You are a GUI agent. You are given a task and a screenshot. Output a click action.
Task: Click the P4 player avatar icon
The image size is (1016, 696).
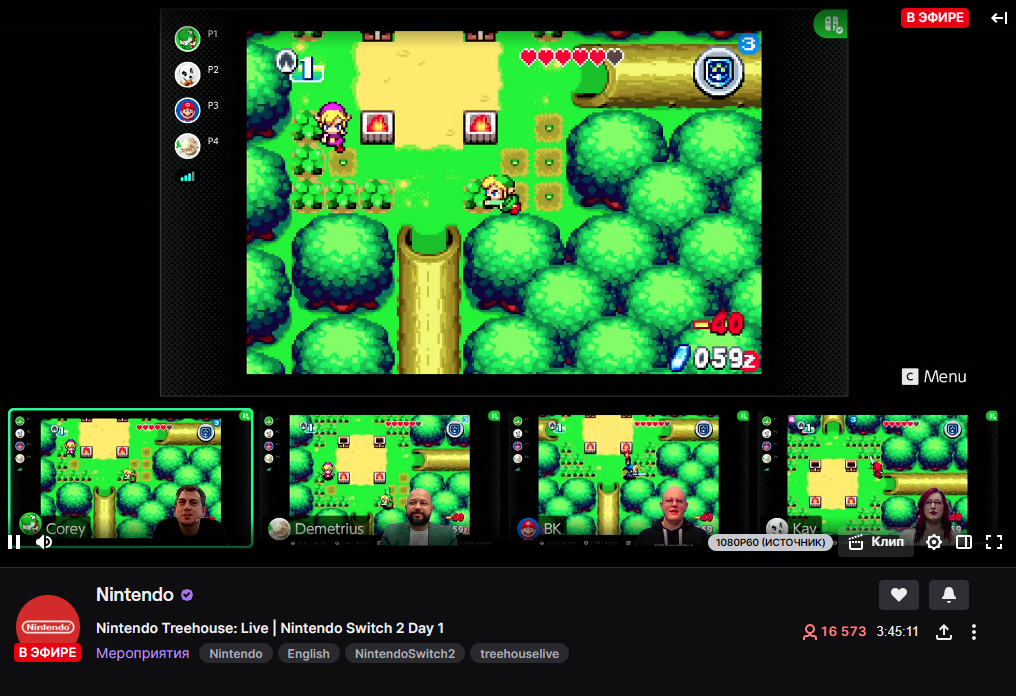click(x=187, y=146)
